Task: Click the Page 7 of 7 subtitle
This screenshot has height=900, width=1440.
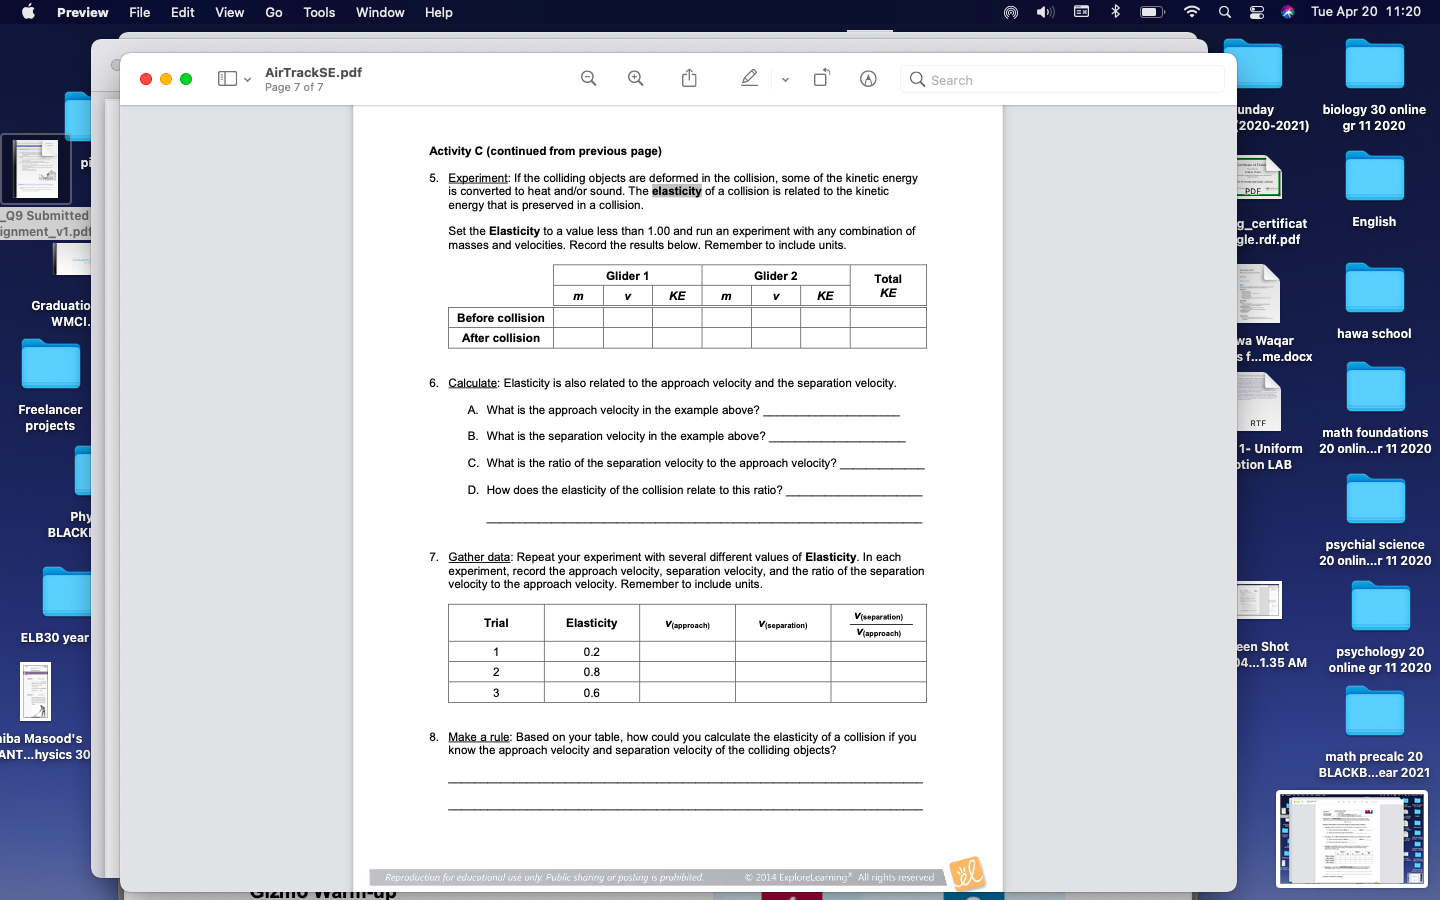Action: (x=294, y=88)
